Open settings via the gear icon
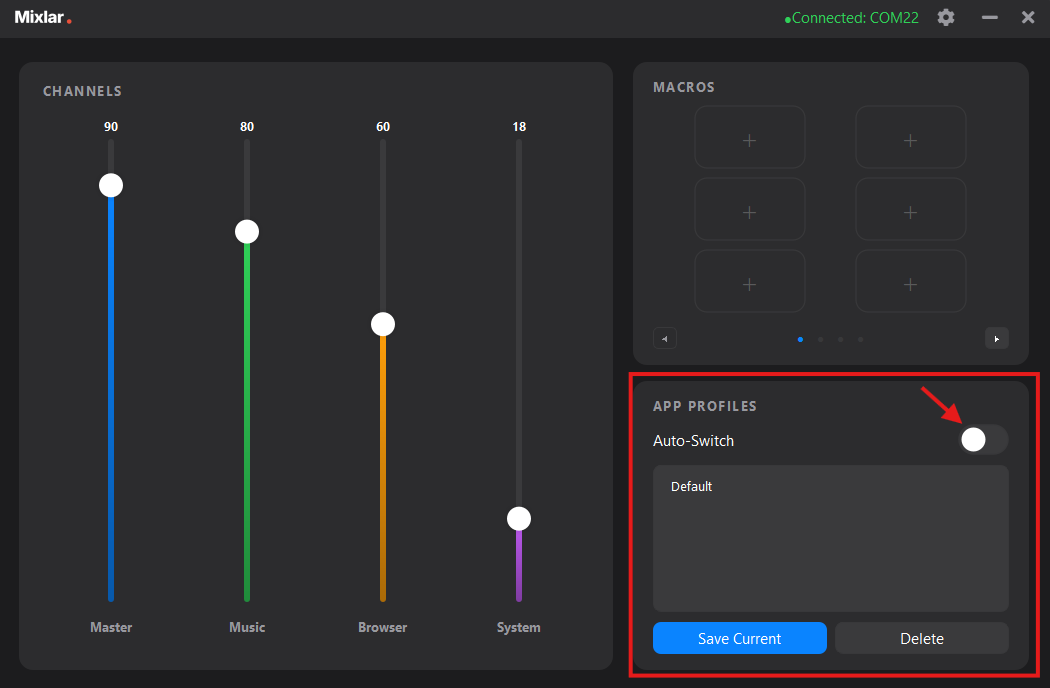1050x688 pixels. coord(945,17)
